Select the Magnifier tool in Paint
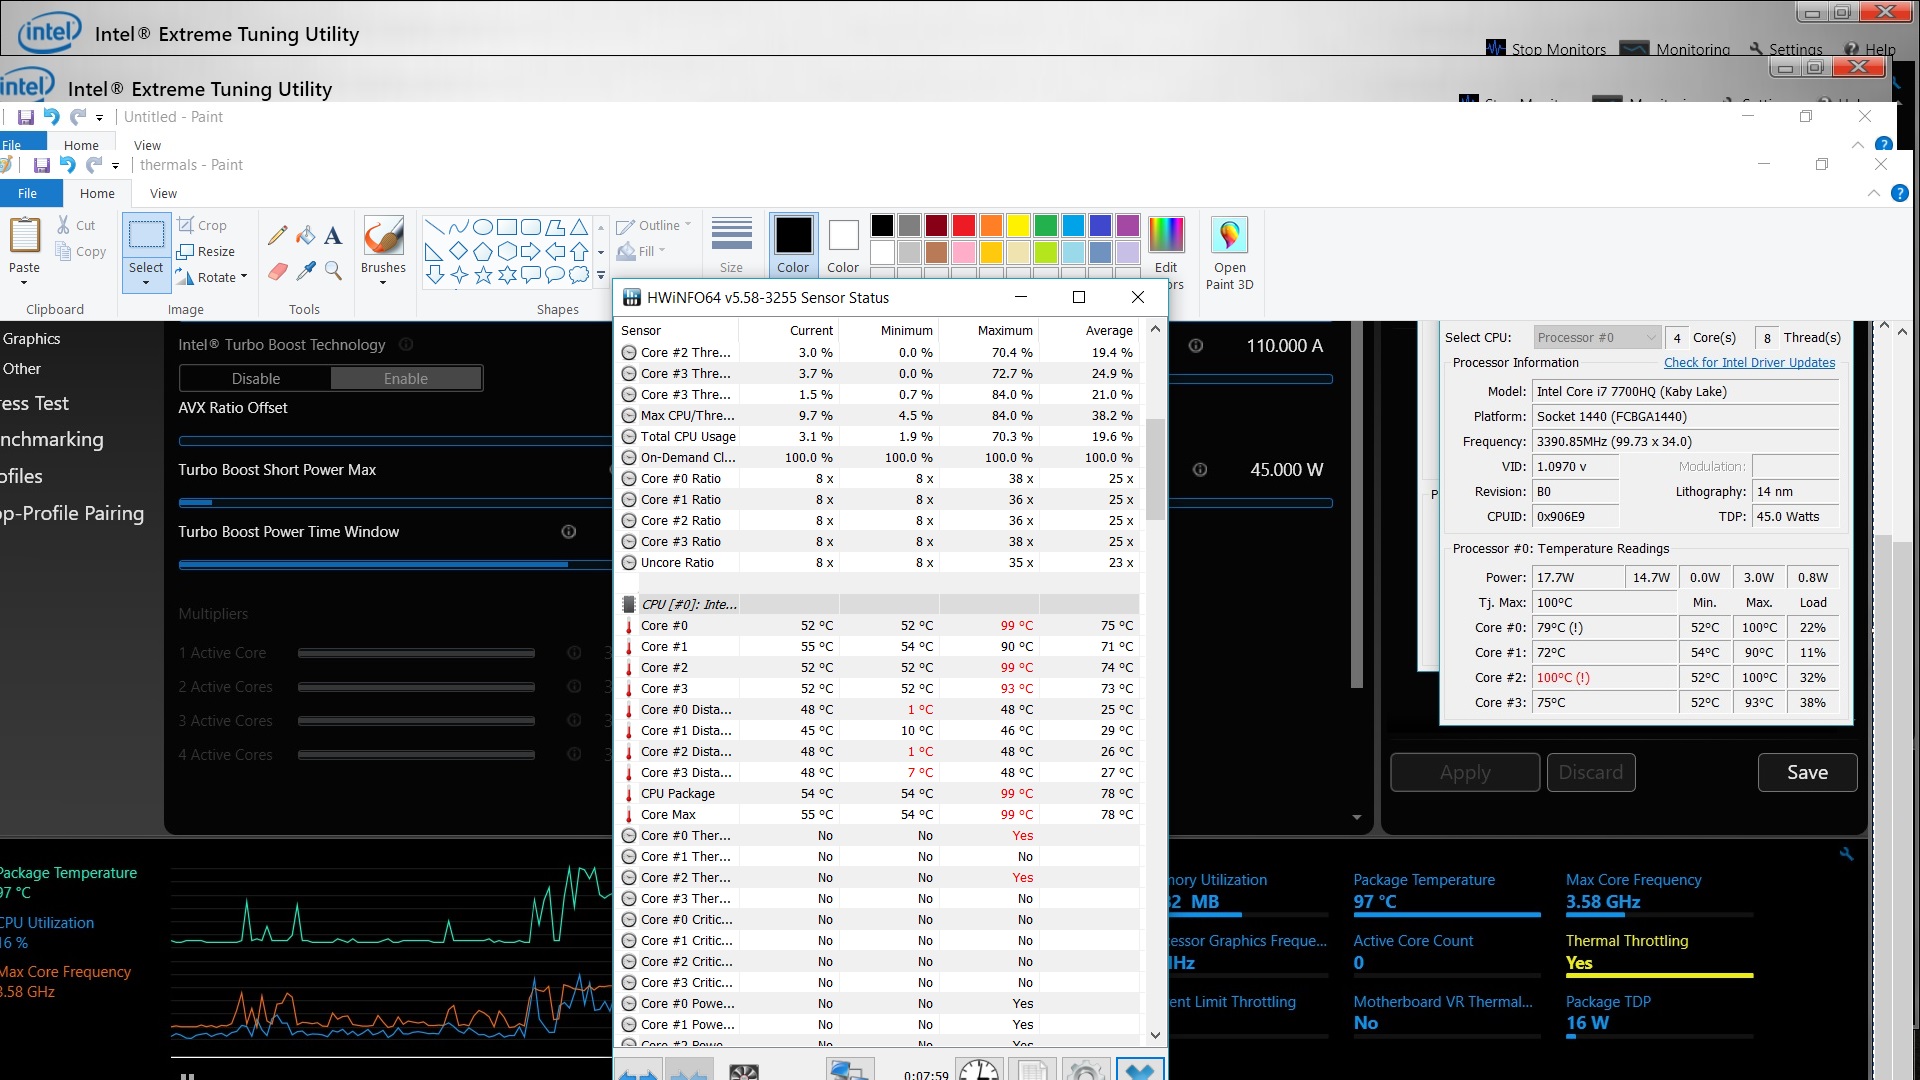Viewport: 1920px width, 1080px height. click(334, 271)
